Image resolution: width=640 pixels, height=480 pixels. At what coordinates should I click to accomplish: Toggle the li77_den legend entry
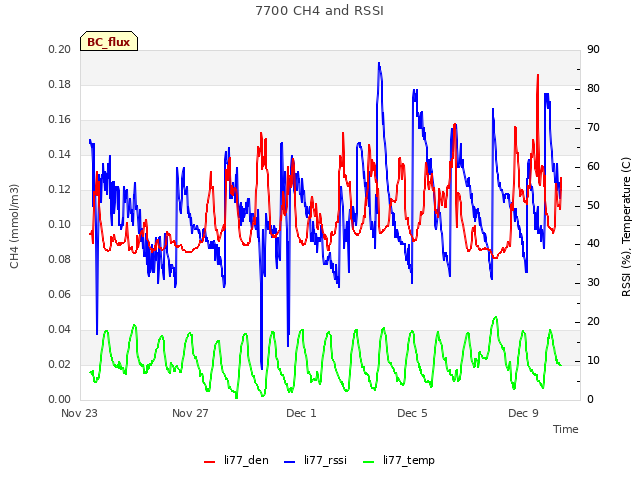coord(236,460)
